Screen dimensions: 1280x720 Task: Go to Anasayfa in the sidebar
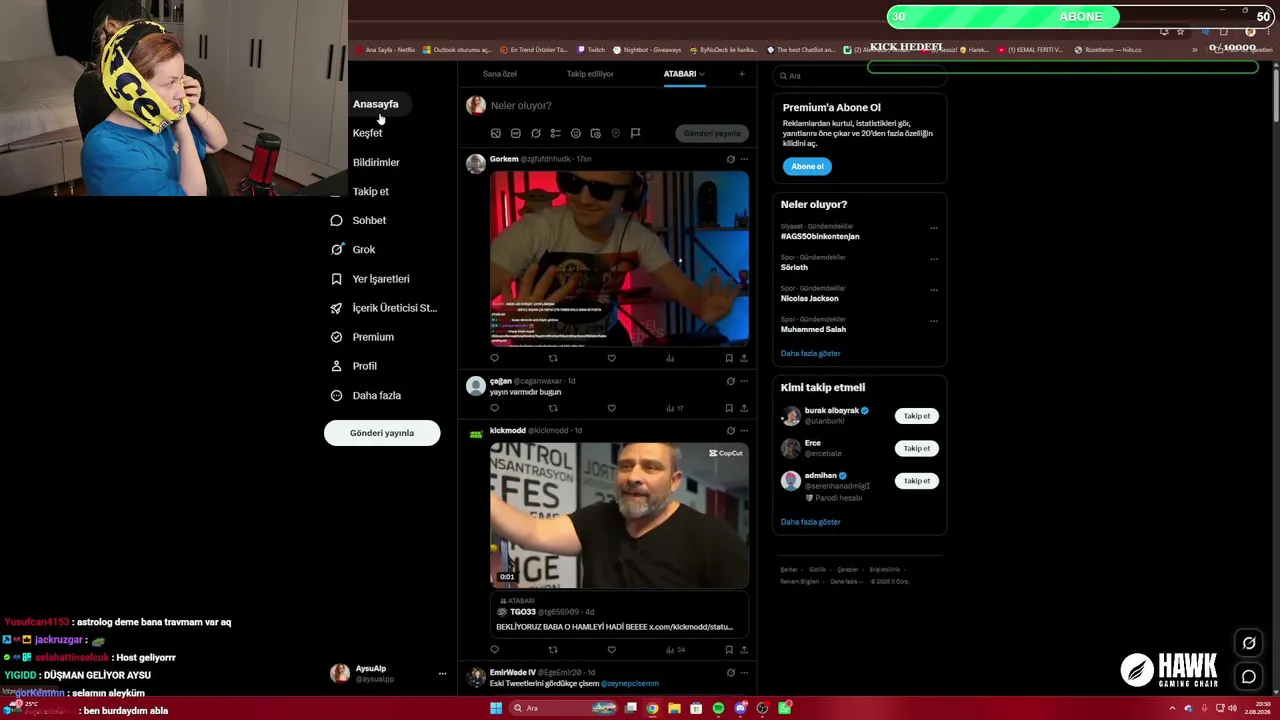coord(375,104)
